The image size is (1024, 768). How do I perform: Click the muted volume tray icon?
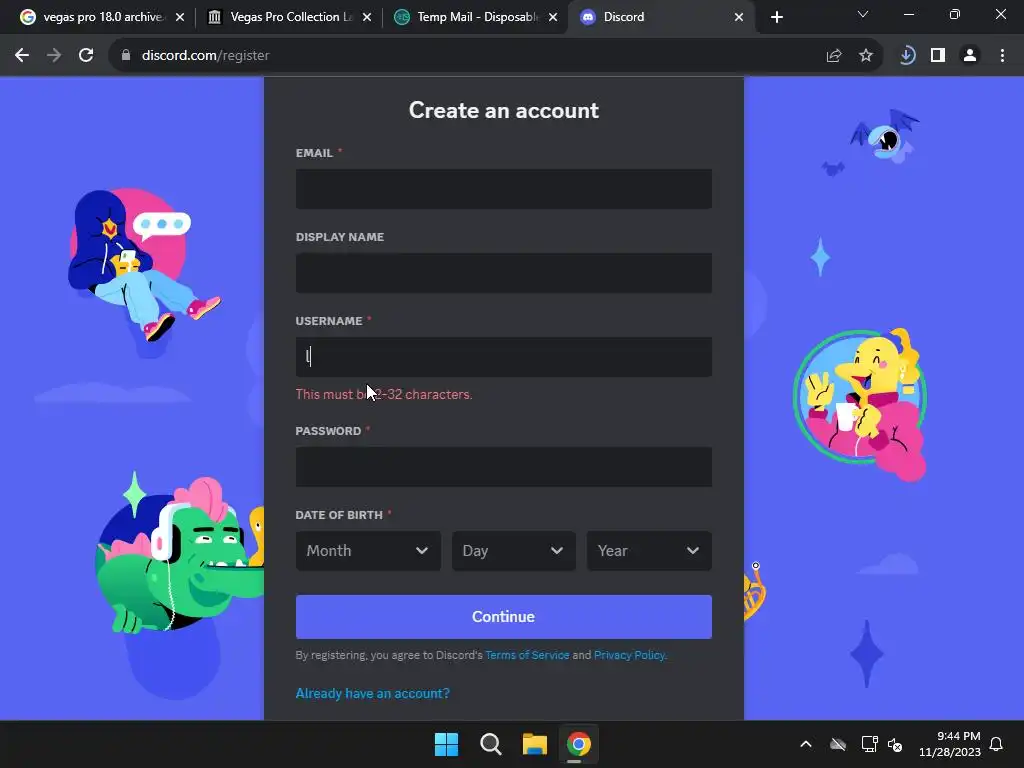[895, 744]
